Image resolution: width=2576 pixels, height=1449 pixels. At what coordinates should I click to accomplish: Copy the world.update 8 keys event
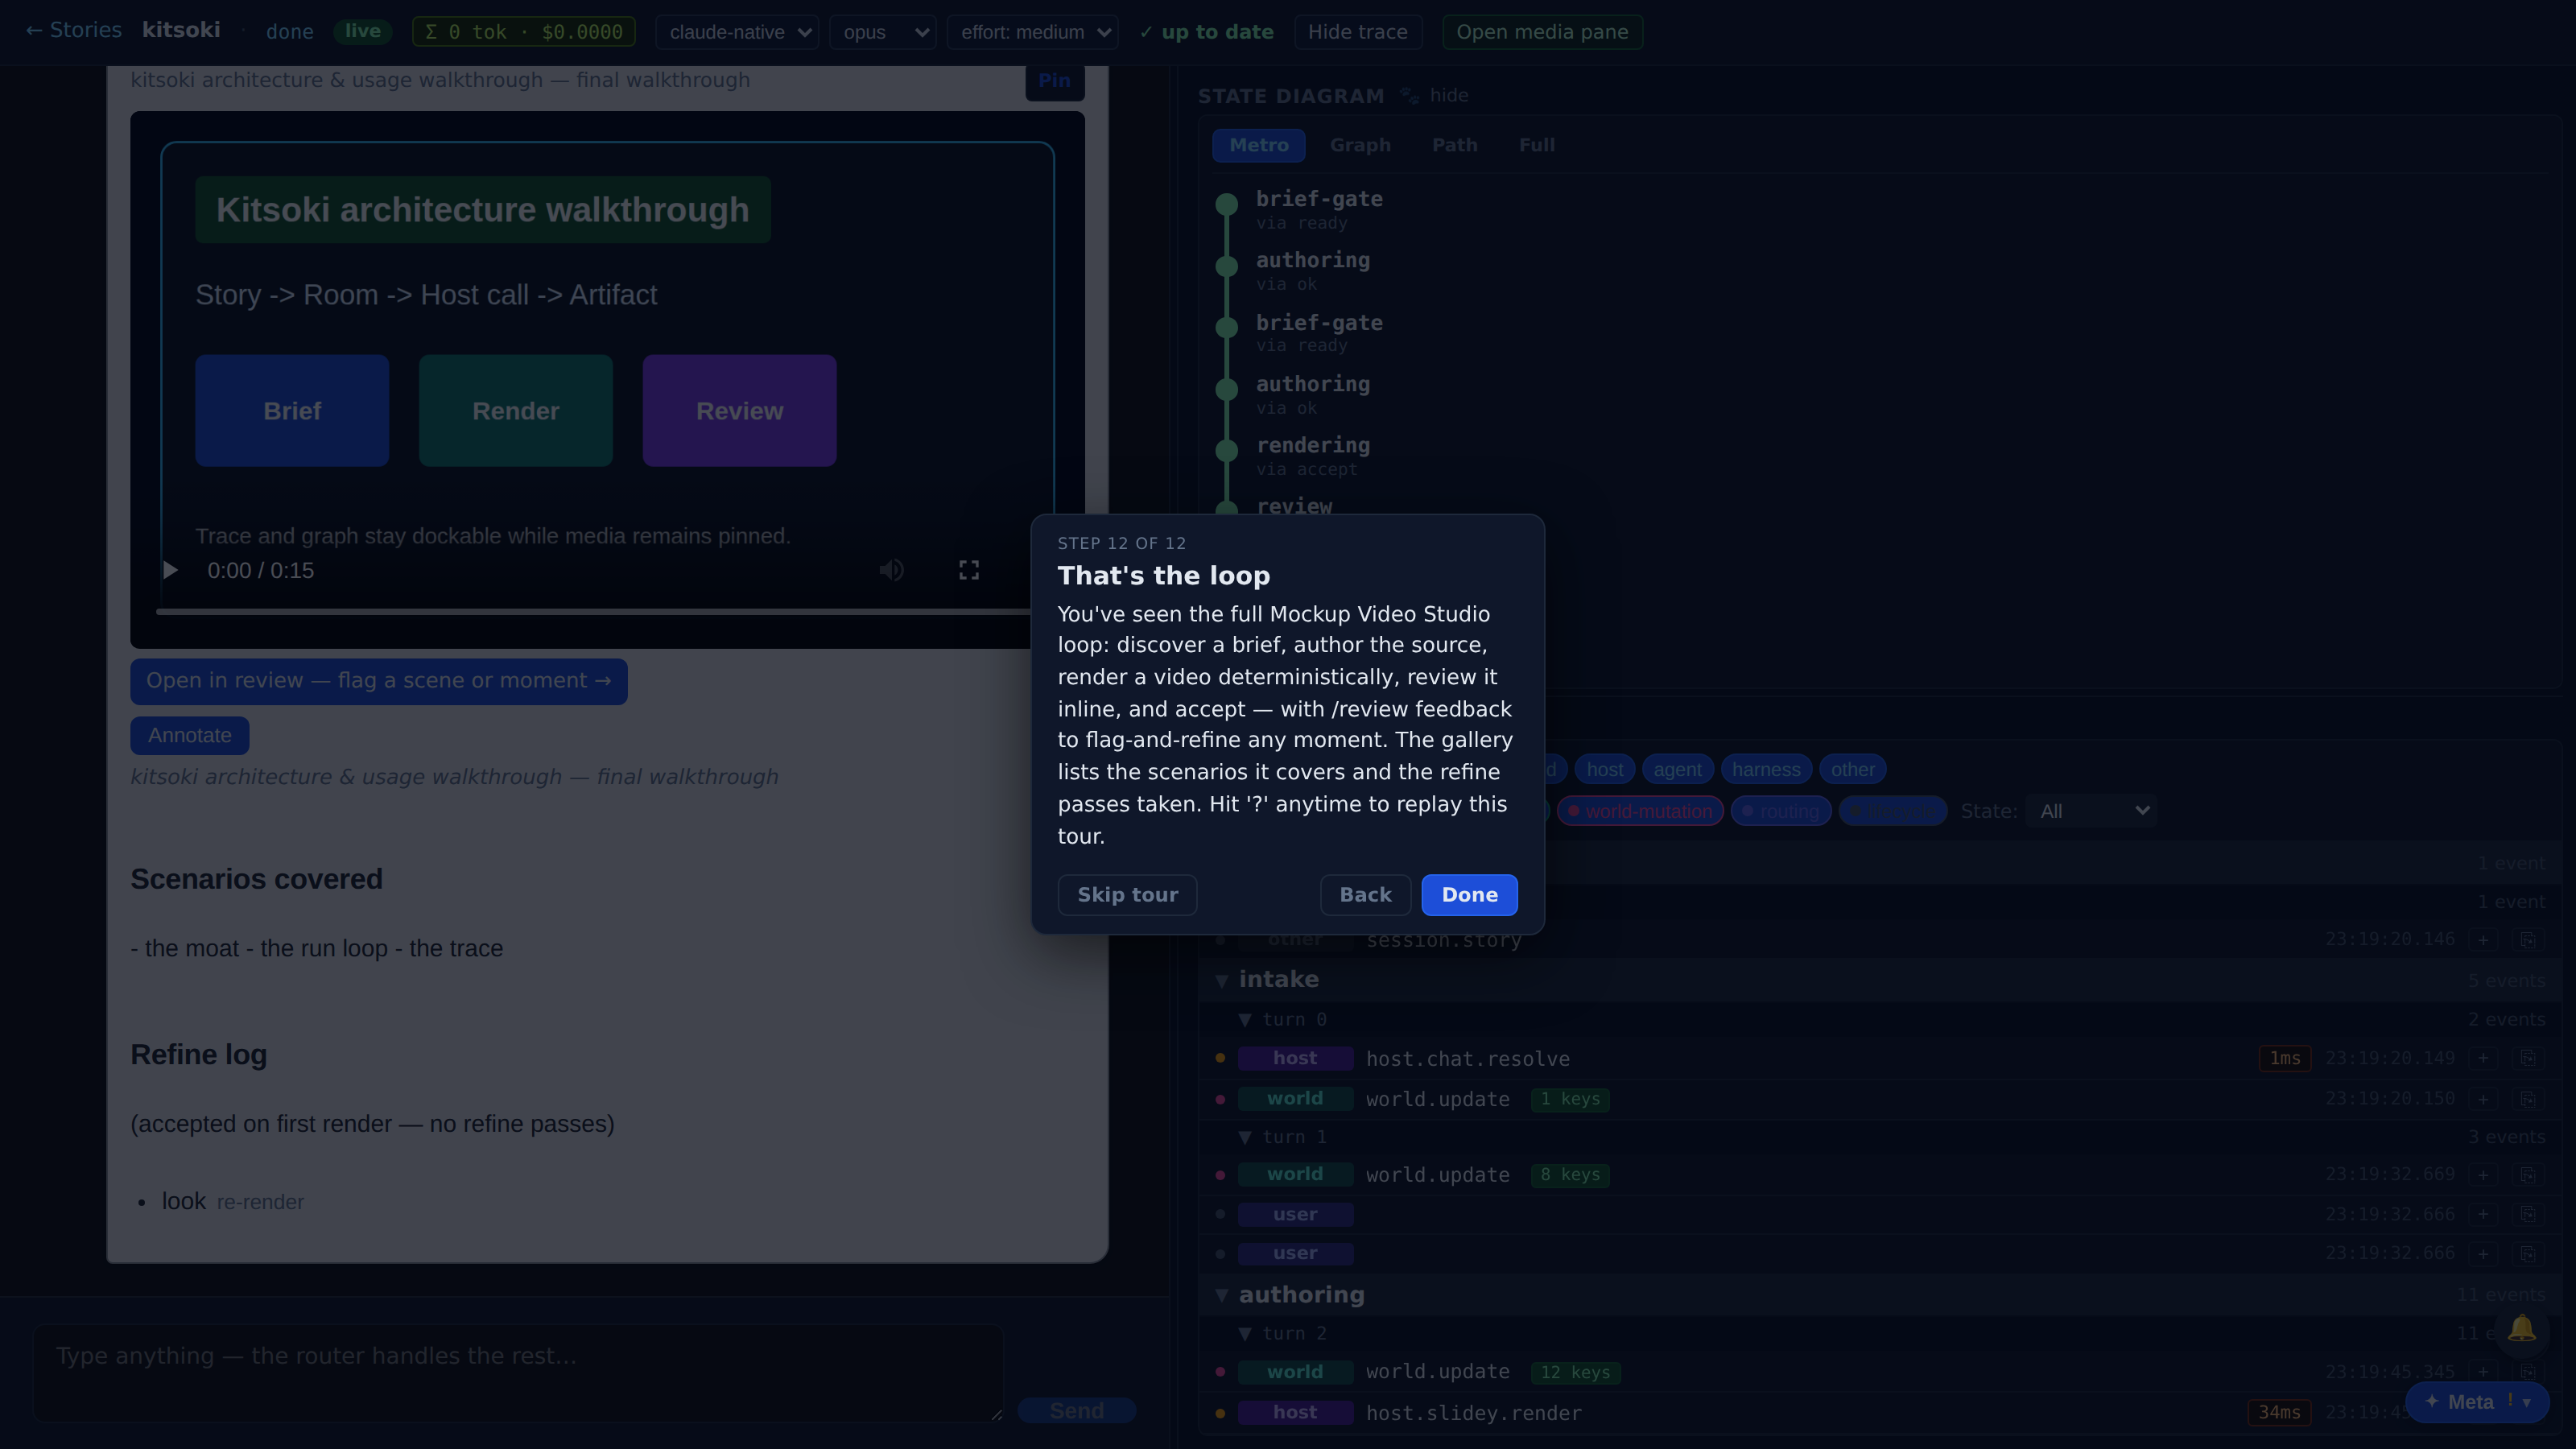[2527, 1175]
